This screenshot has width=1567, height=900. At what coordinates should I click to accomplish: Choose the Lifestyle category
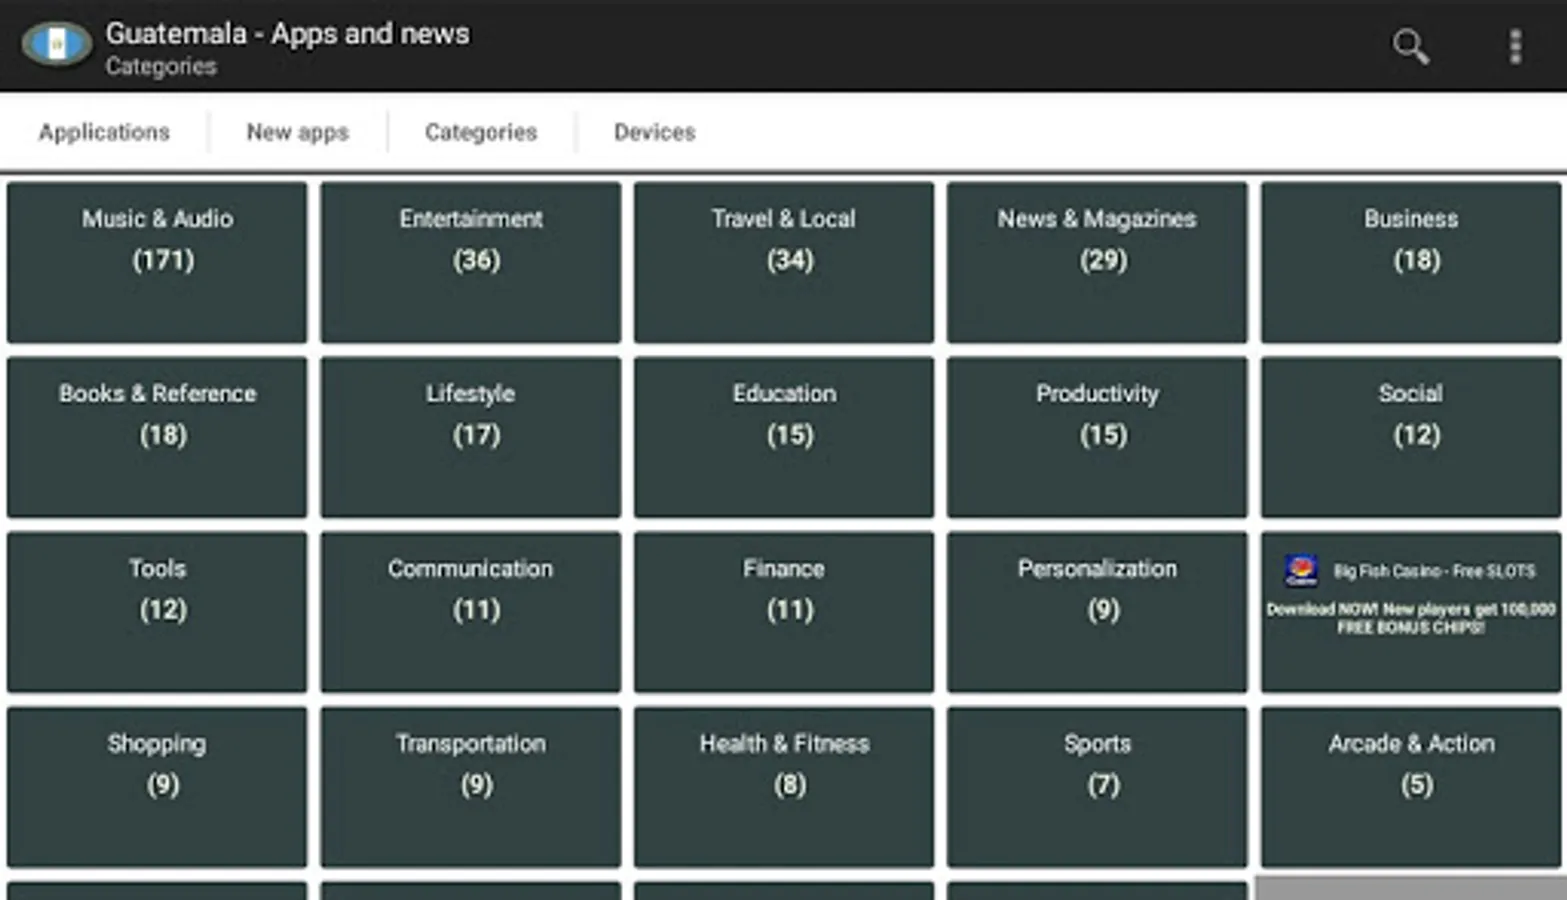coord(471,437)
